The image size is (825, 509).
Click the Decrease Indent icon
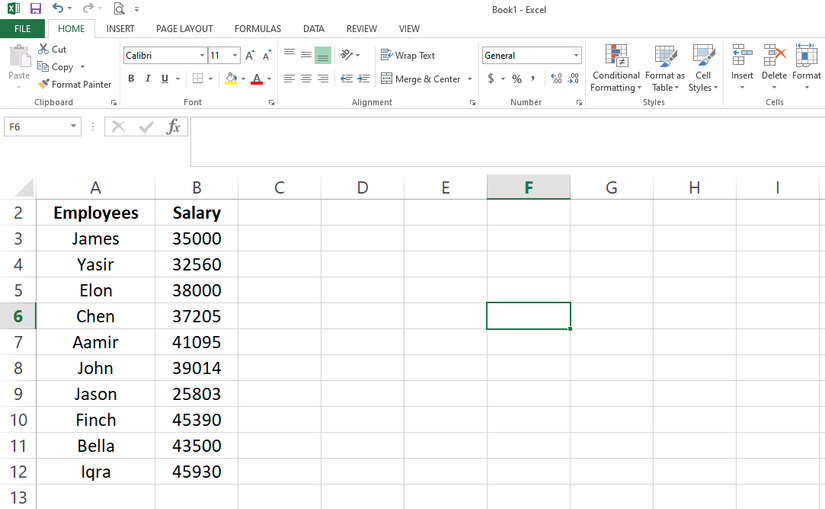pos(346,78)
